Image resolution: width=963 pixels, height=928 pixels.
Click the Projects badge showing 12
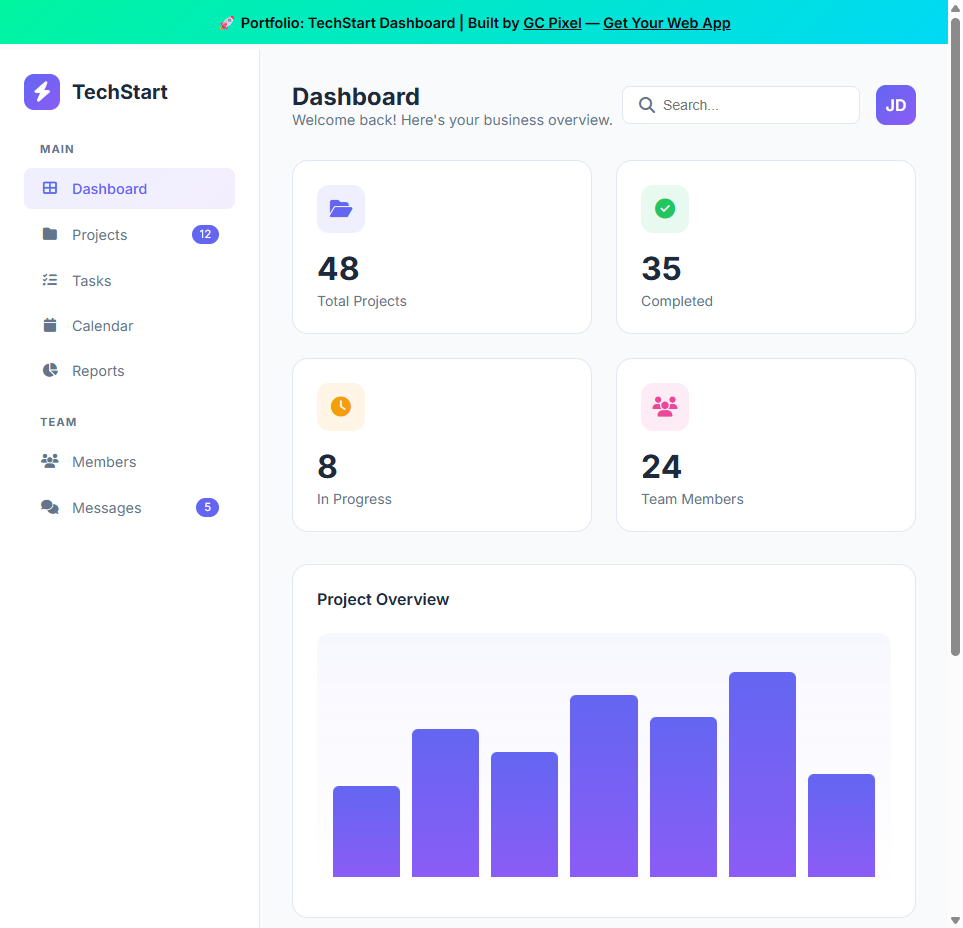[x=205, y=234]
